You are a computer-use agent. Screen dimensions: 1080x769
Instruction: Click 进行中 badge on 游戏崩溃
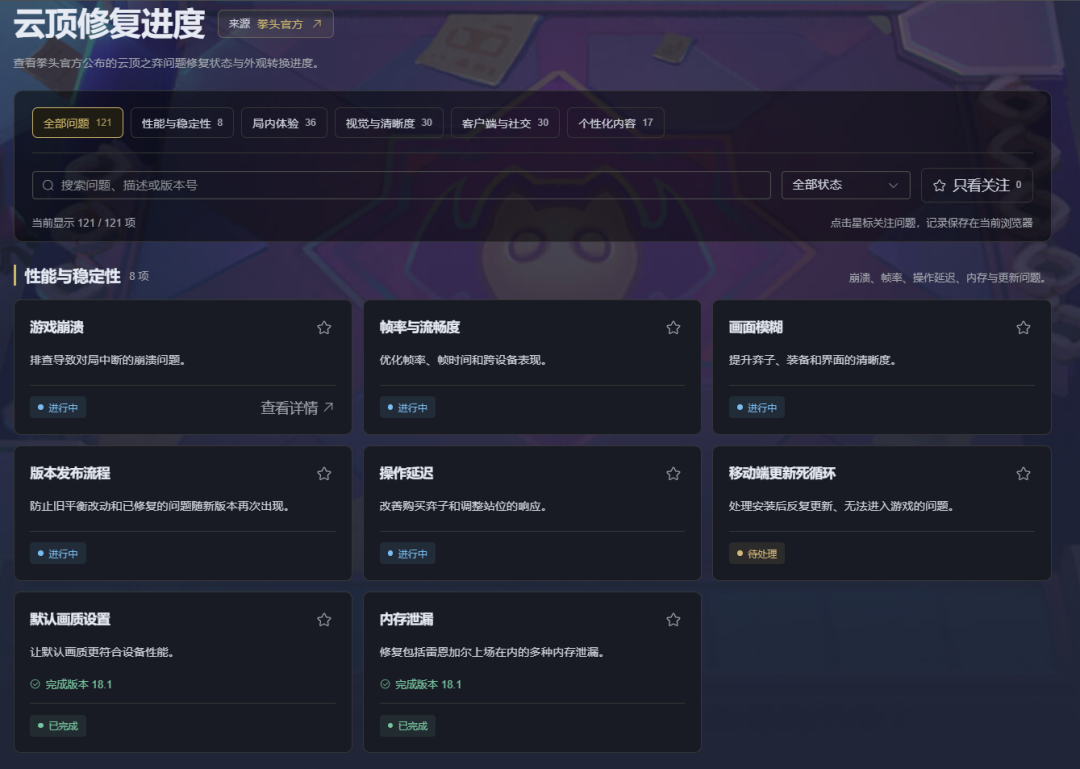pyautogui.click(x=58, y=408)
